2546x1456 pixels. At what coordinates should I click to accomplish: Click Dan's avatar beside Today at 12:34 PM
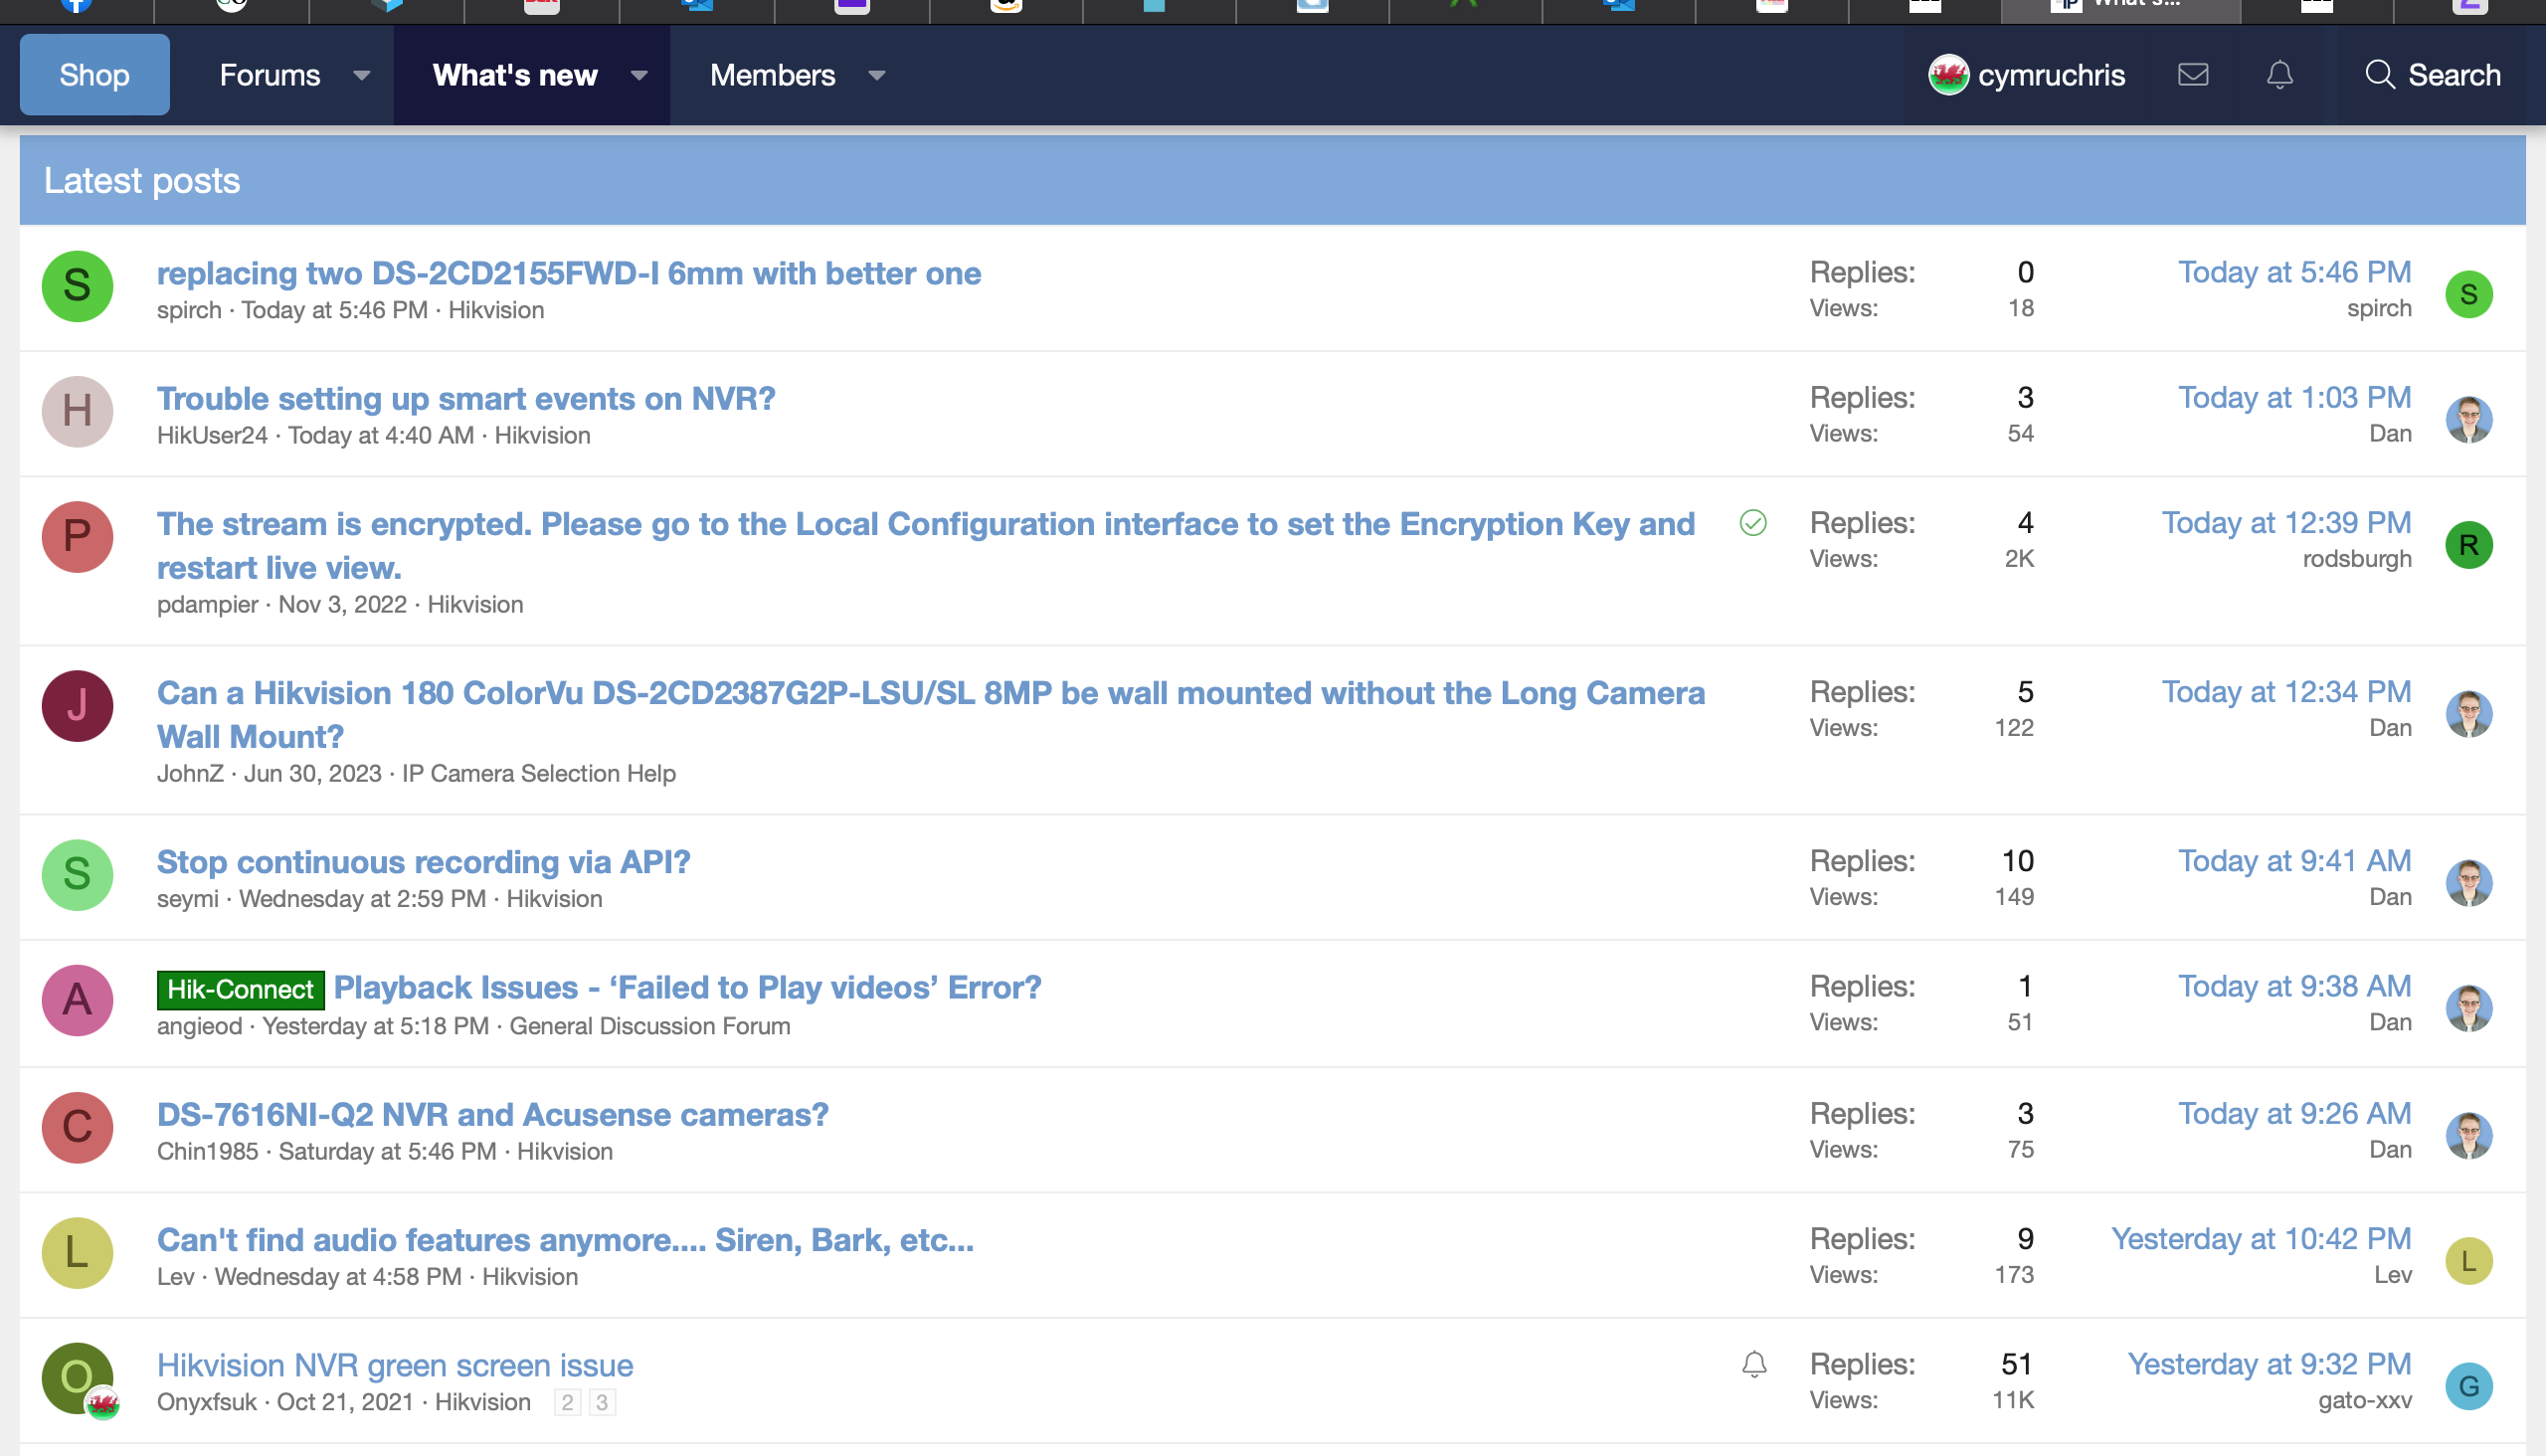click(x=2469, y=714)
